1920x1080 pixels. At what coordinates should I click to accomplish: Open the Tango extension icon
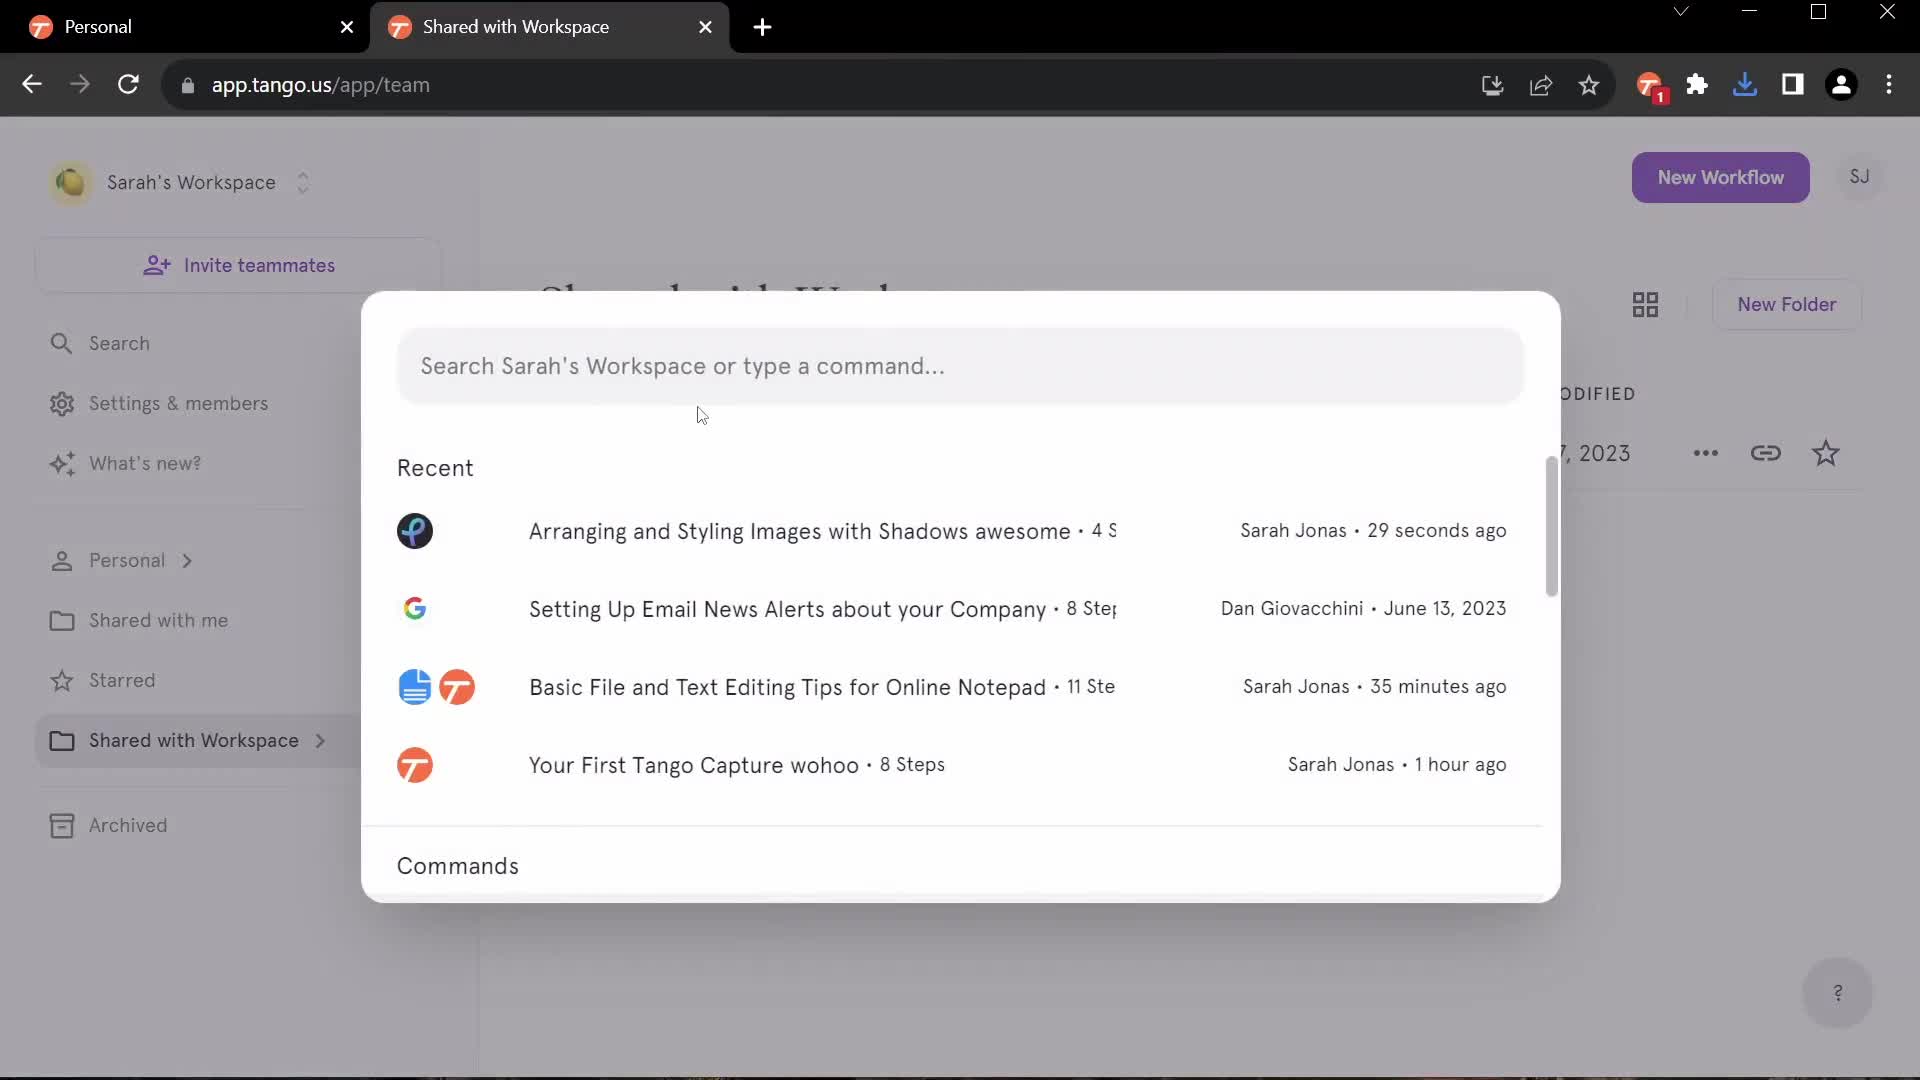coord(1649,86)
